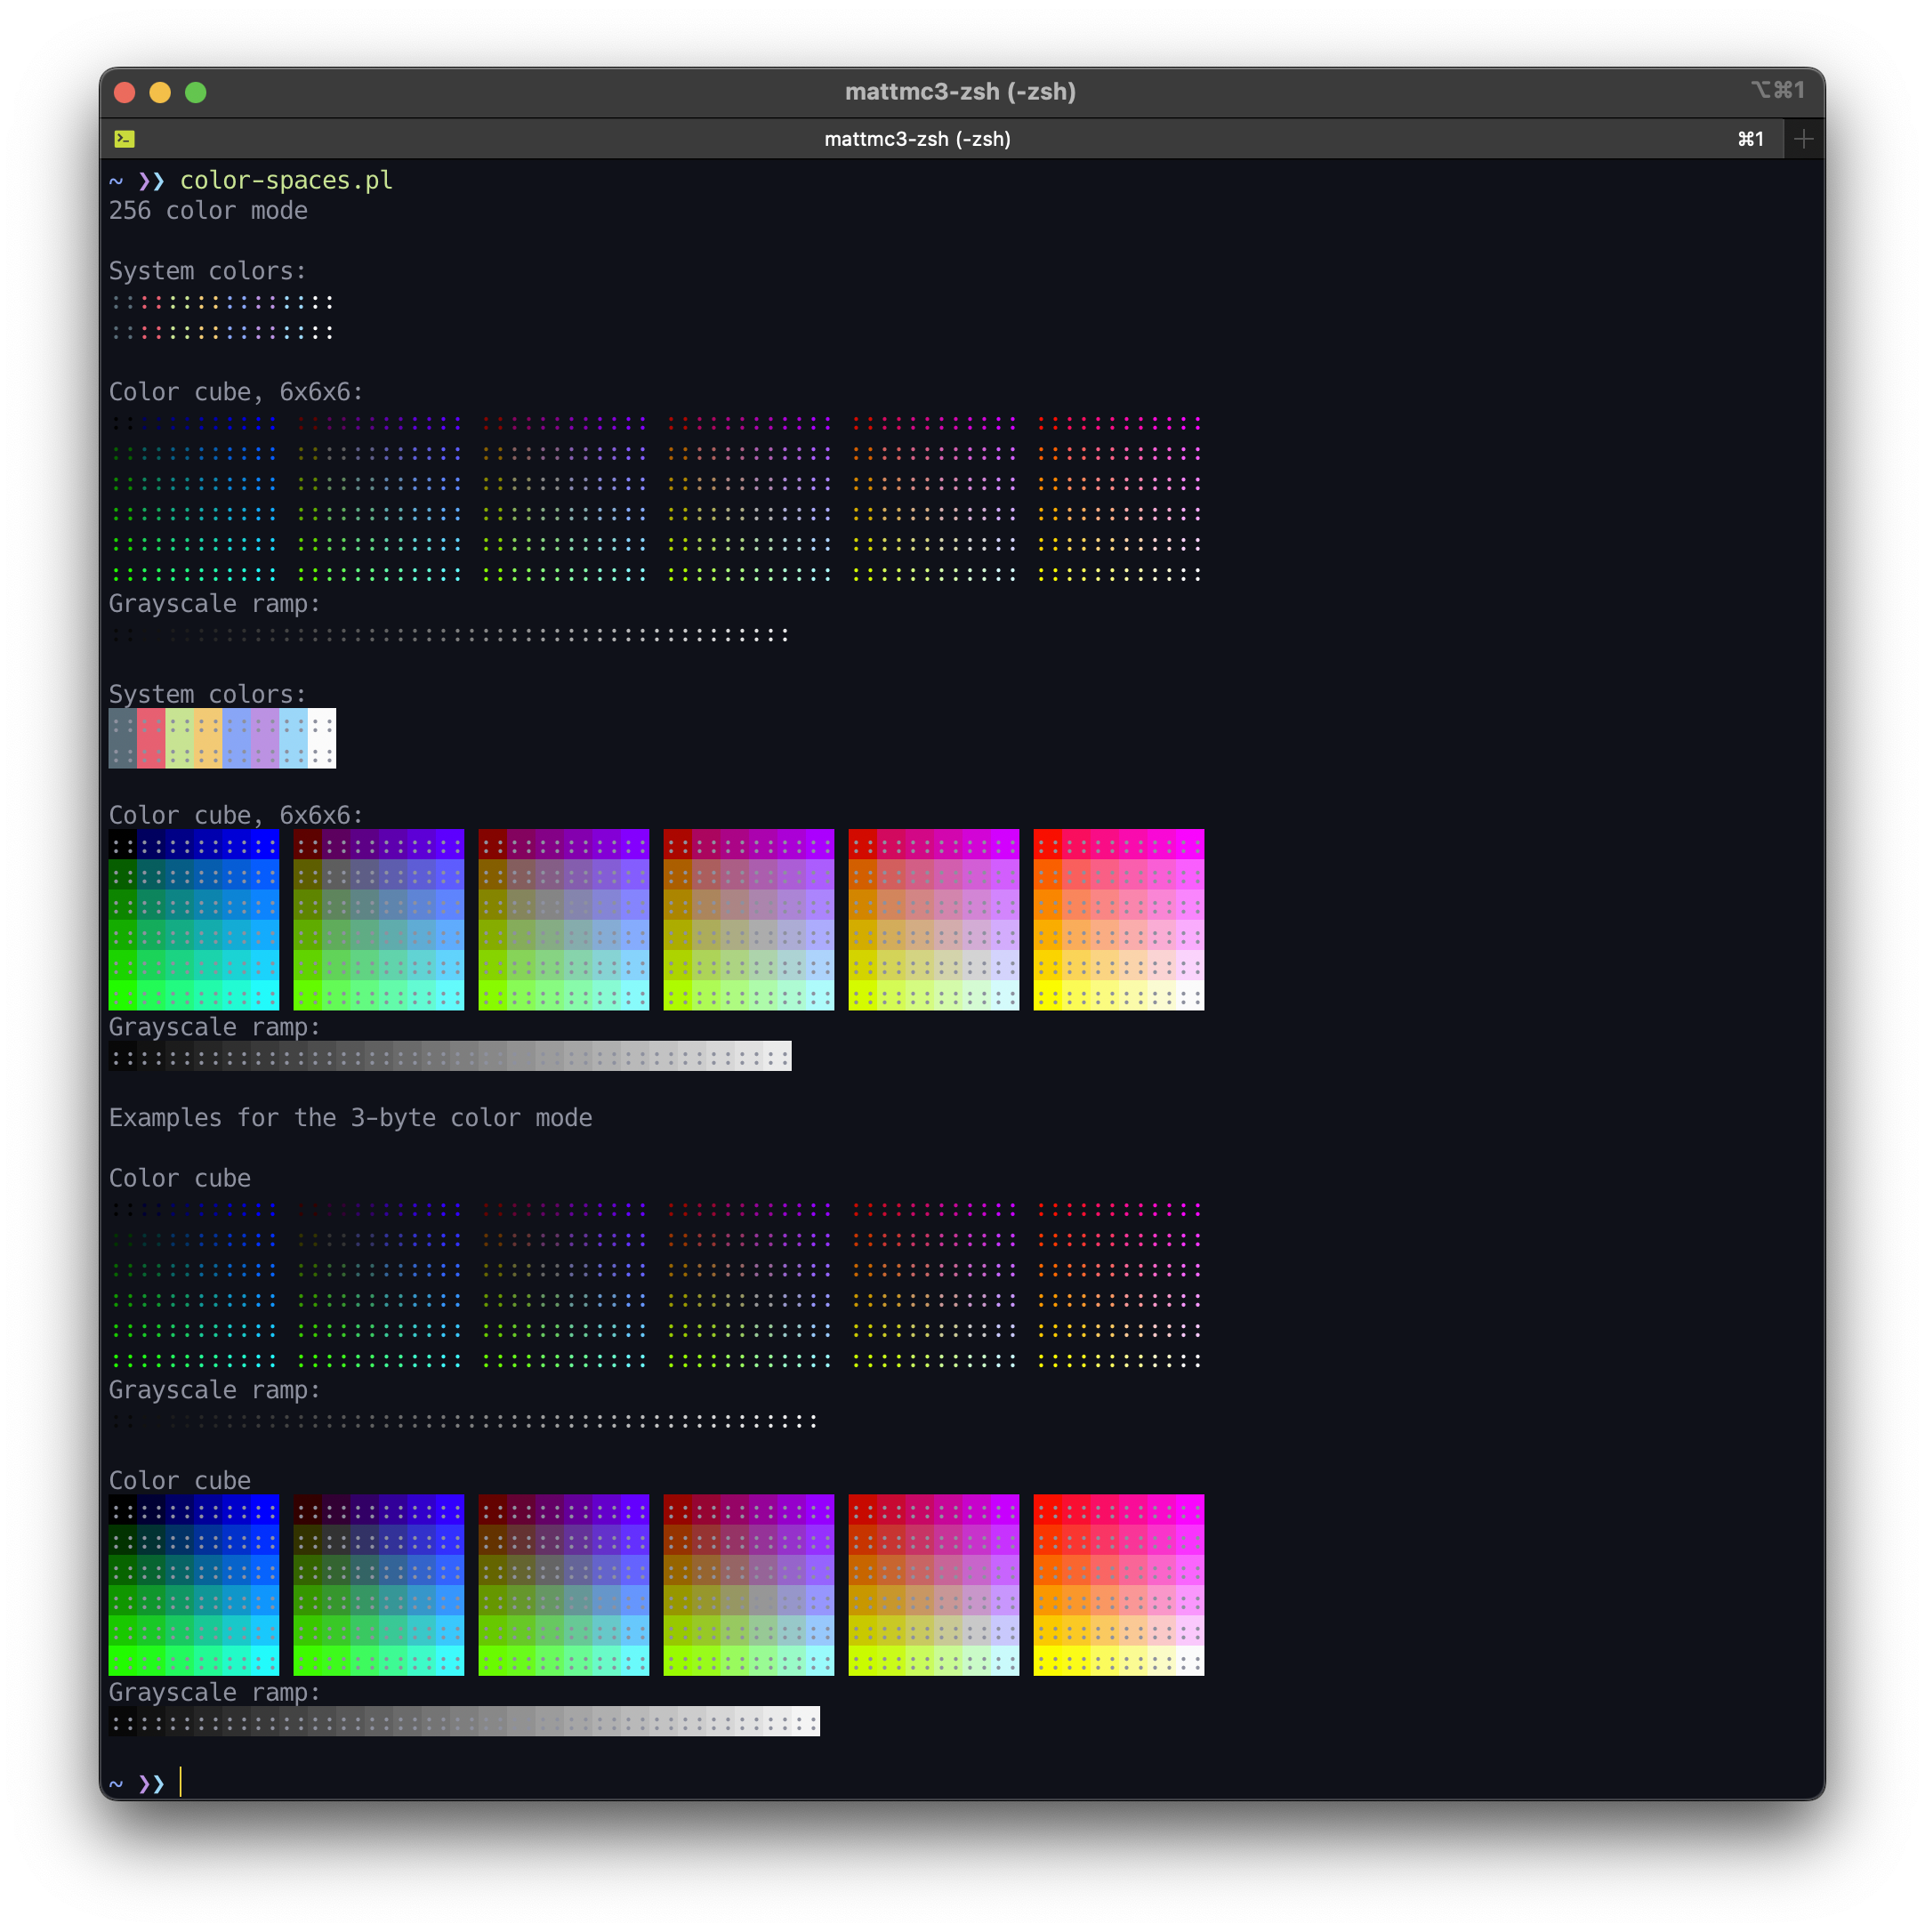Click the cursor at the bottom prompt
The width and height of the screenshot is (1925, 1932).
click(x=181, y=1782)
